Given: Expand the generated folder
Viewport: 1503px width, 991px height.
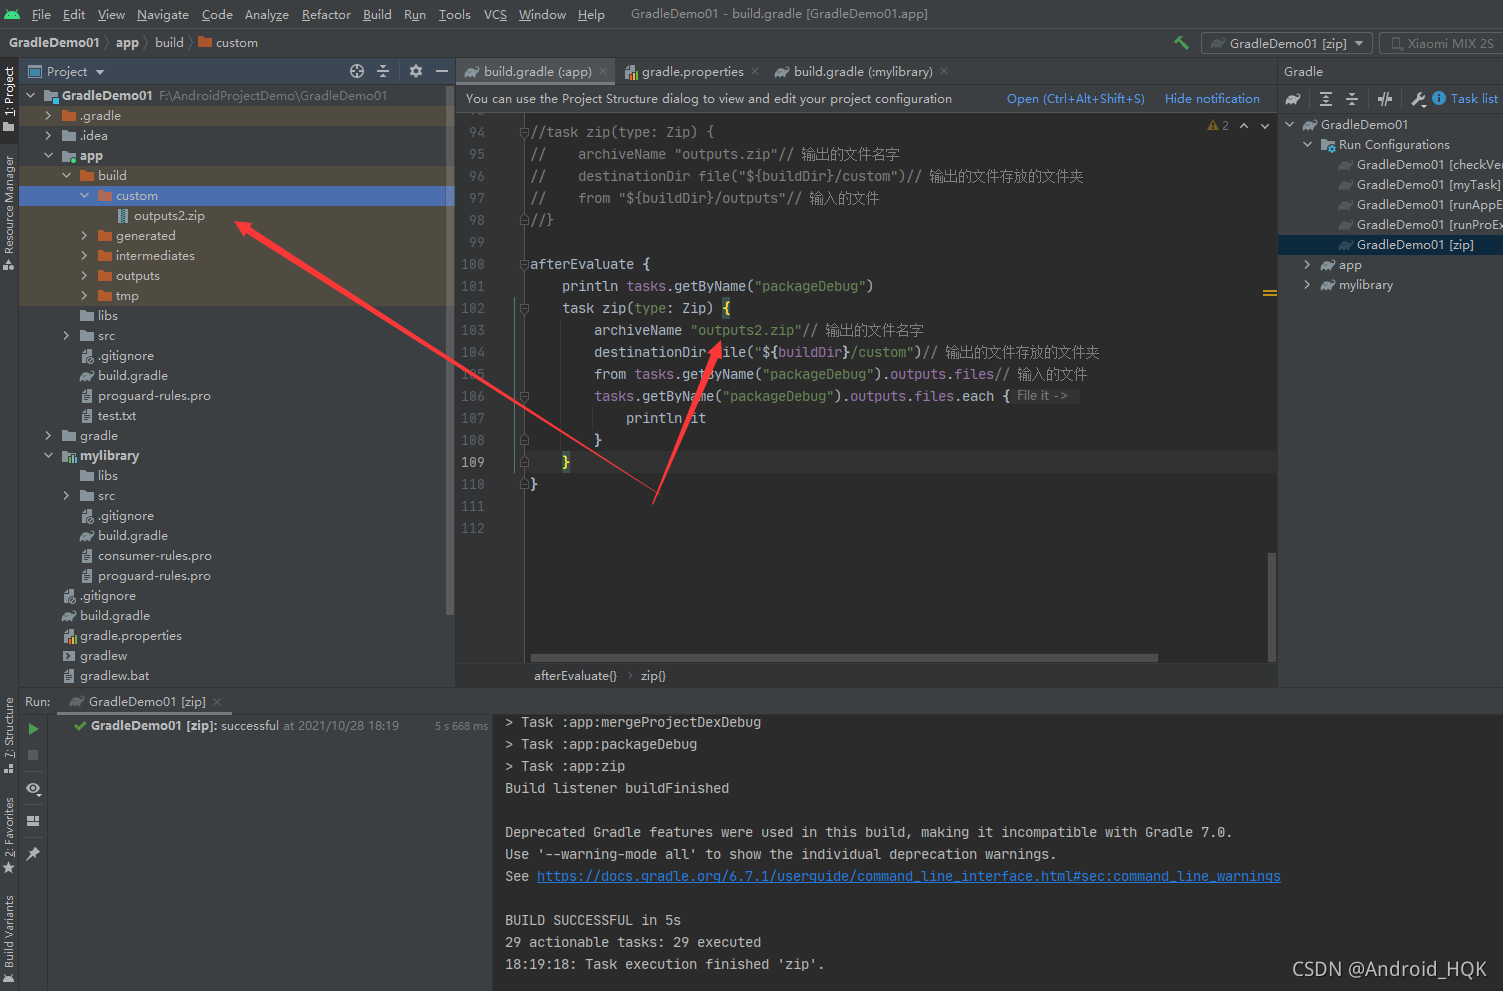Looking at the screenshot, I should [84, 236].
